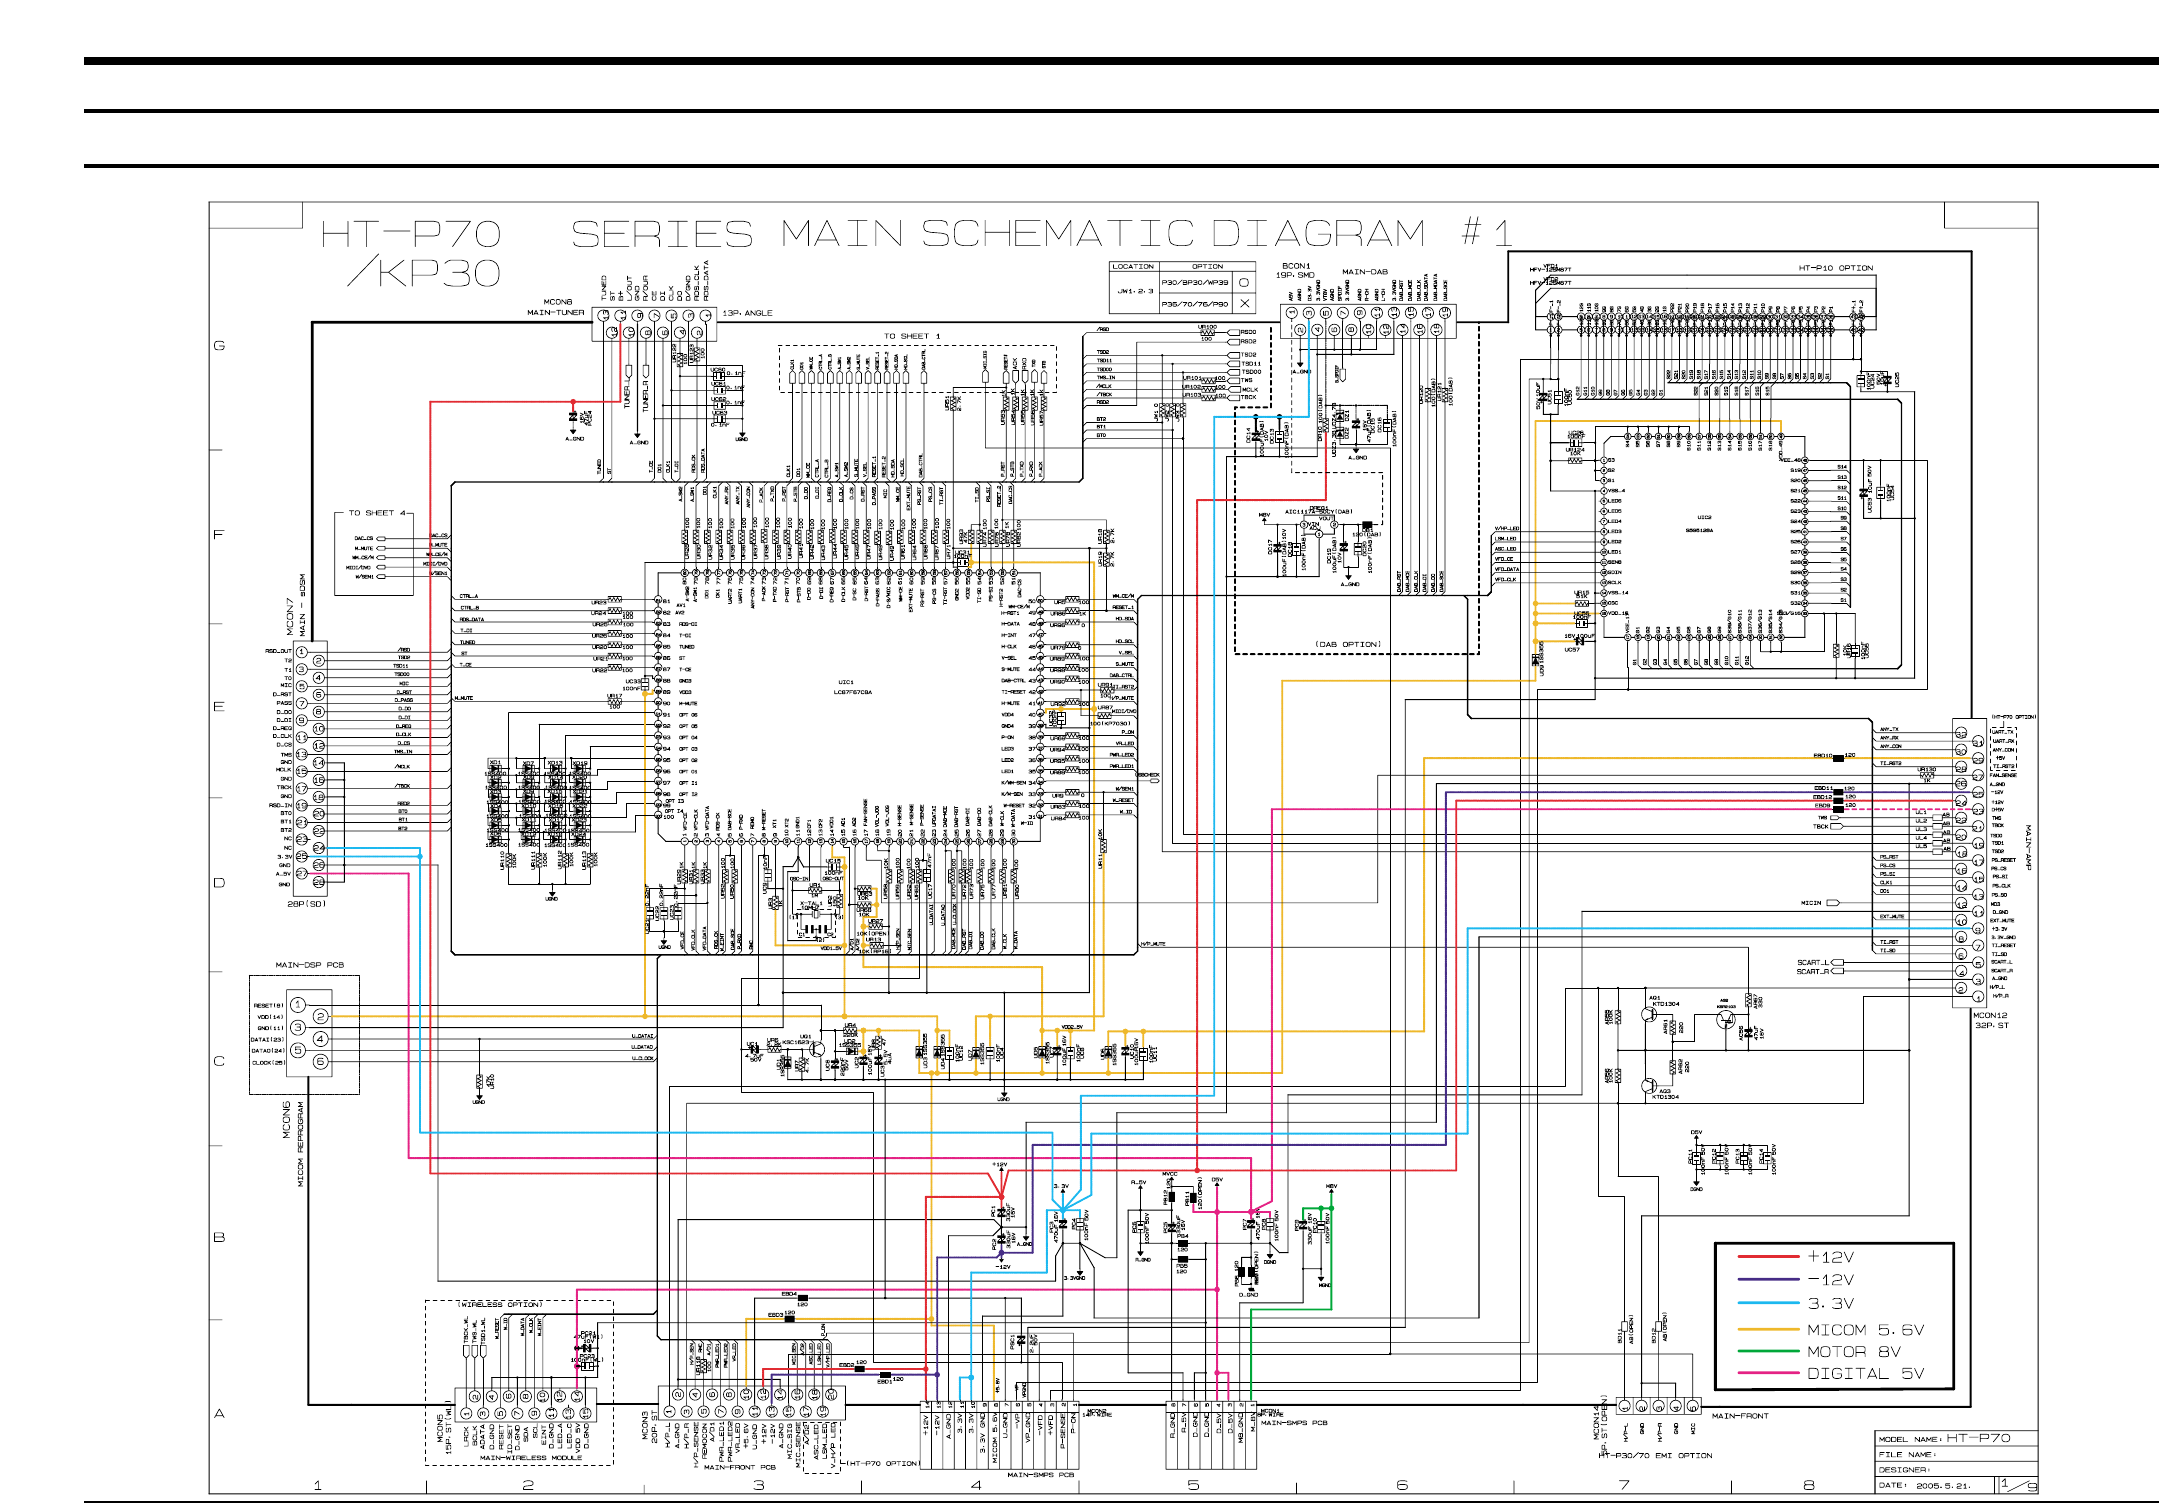
Task: Click the "MAIN-FRONT PCB" label
Action: click(x=740, y=1467)
